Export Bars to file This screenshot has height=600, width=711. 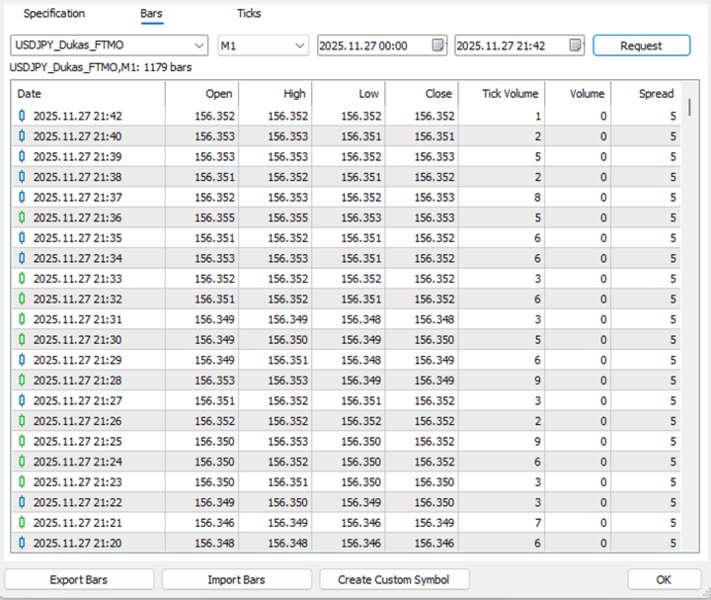click(x=79, y=580)
